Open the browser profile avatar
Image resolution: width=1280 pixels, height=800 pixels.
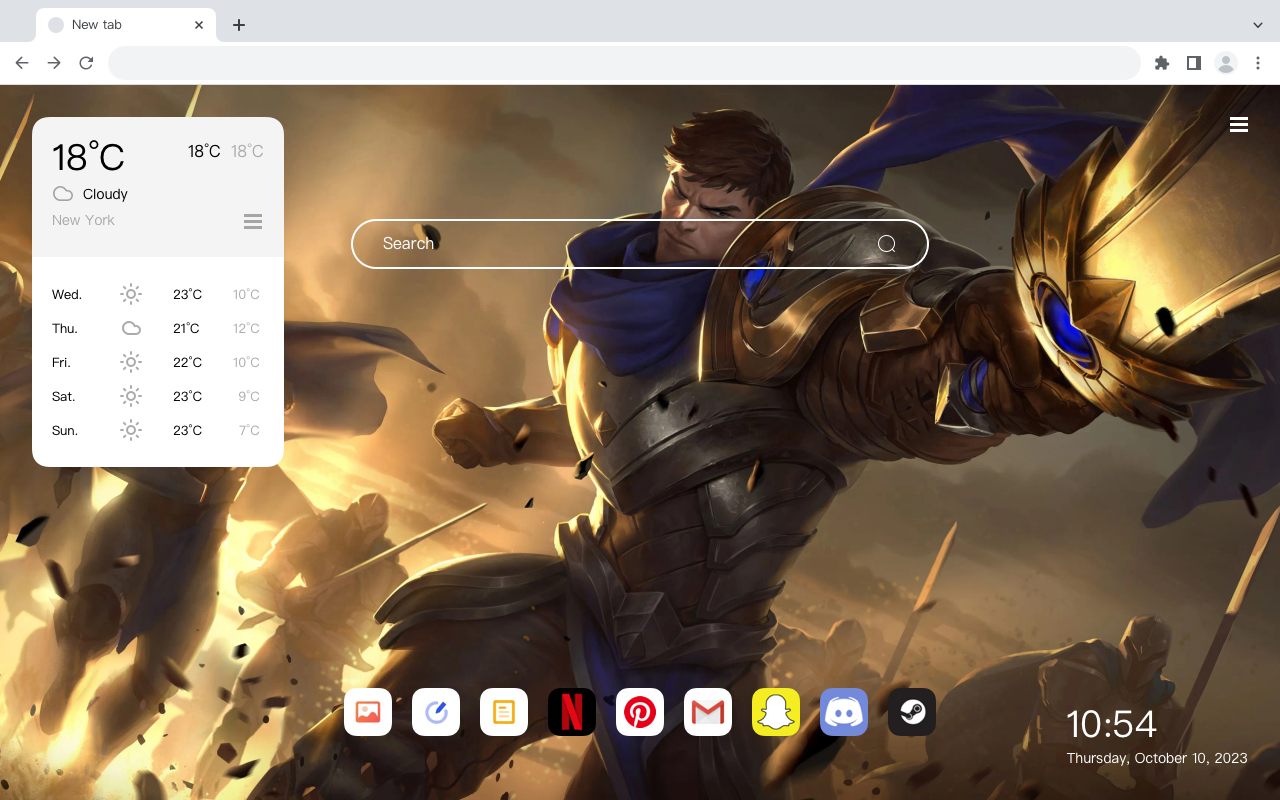(x=1226, y=63)
